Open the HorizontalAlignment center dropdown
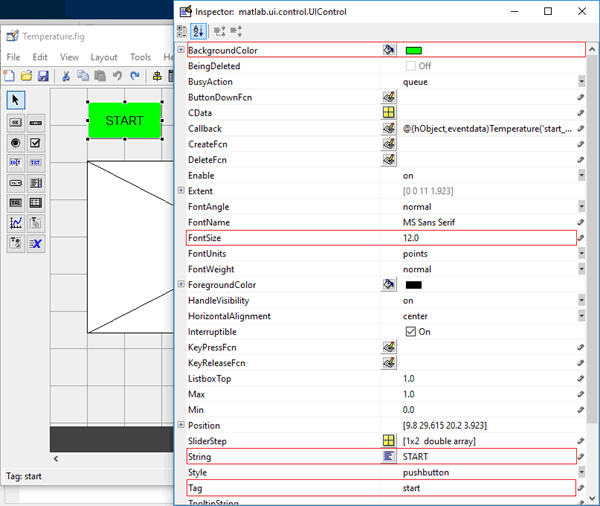Screen dimensions: 600x506 [x=581, y=316]
